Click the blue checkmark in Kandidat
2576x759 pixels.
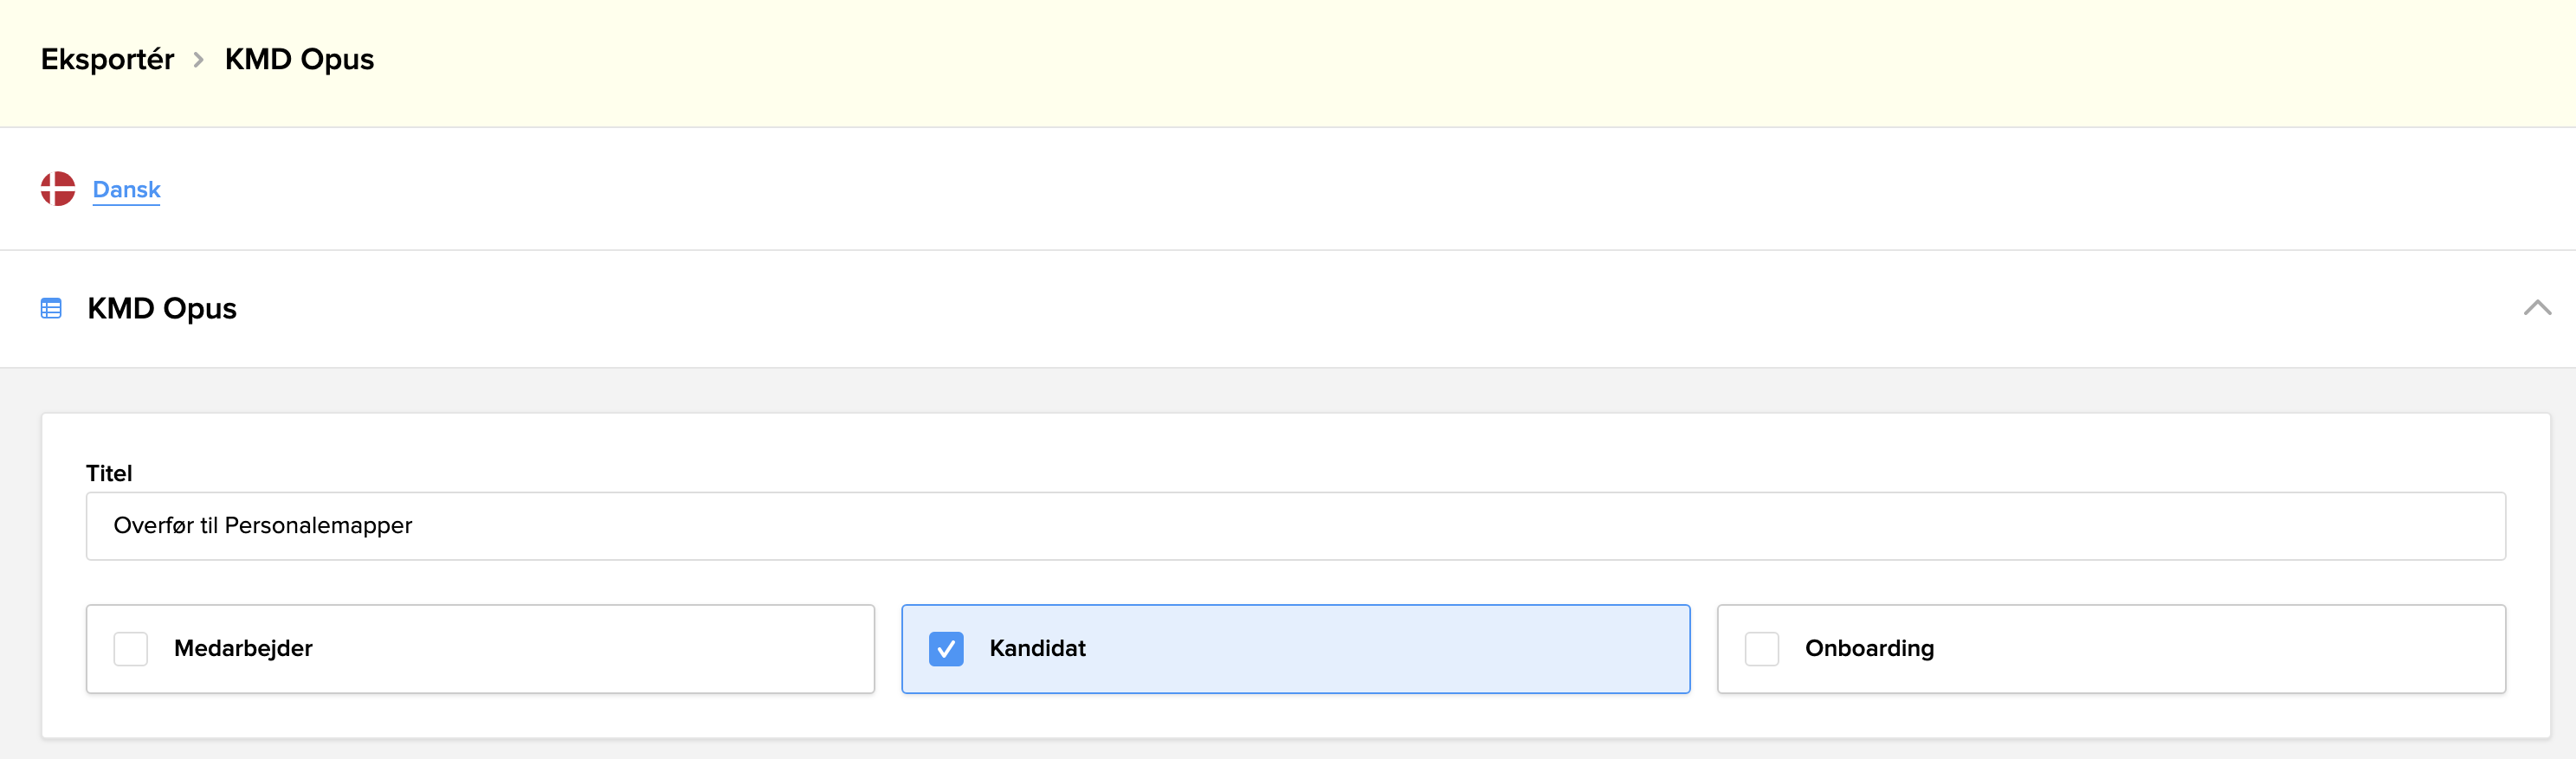(946, 649)
